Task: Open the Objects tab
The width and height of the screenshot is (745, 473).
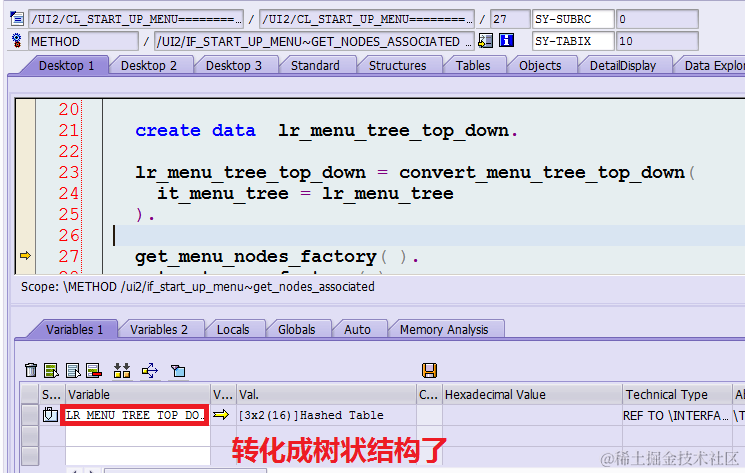Action: click(540, 66)
